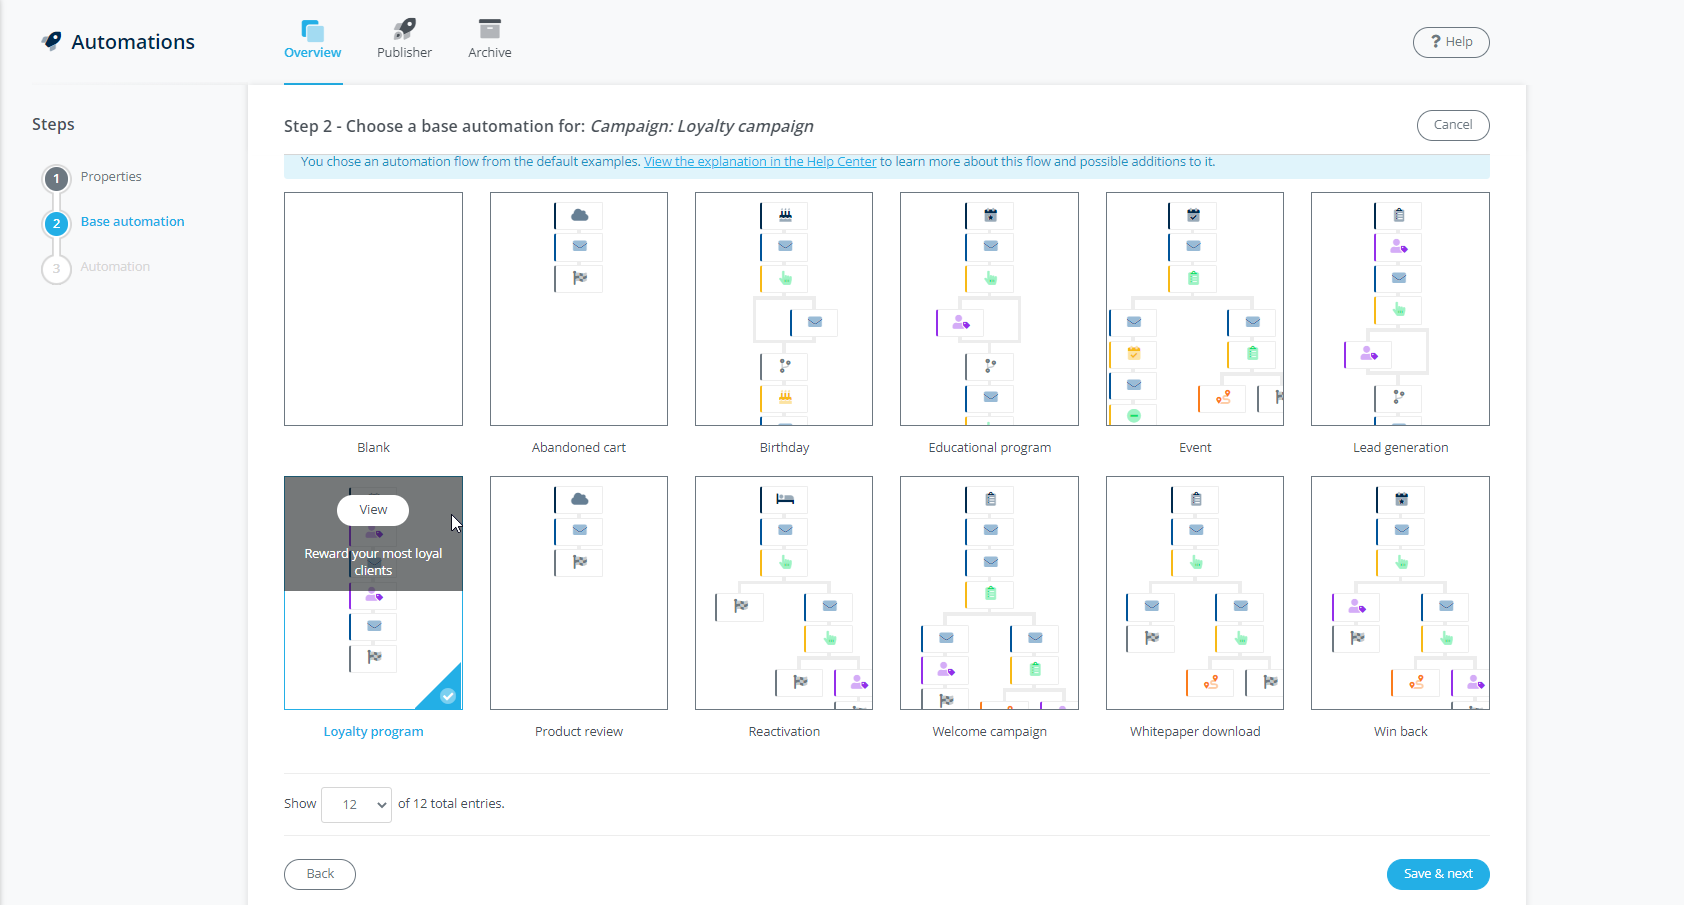Image resolution: width=1684 pixels, height=905 pixels.
Task: Select step 2 Base automation circle
Action: point(57,223)
